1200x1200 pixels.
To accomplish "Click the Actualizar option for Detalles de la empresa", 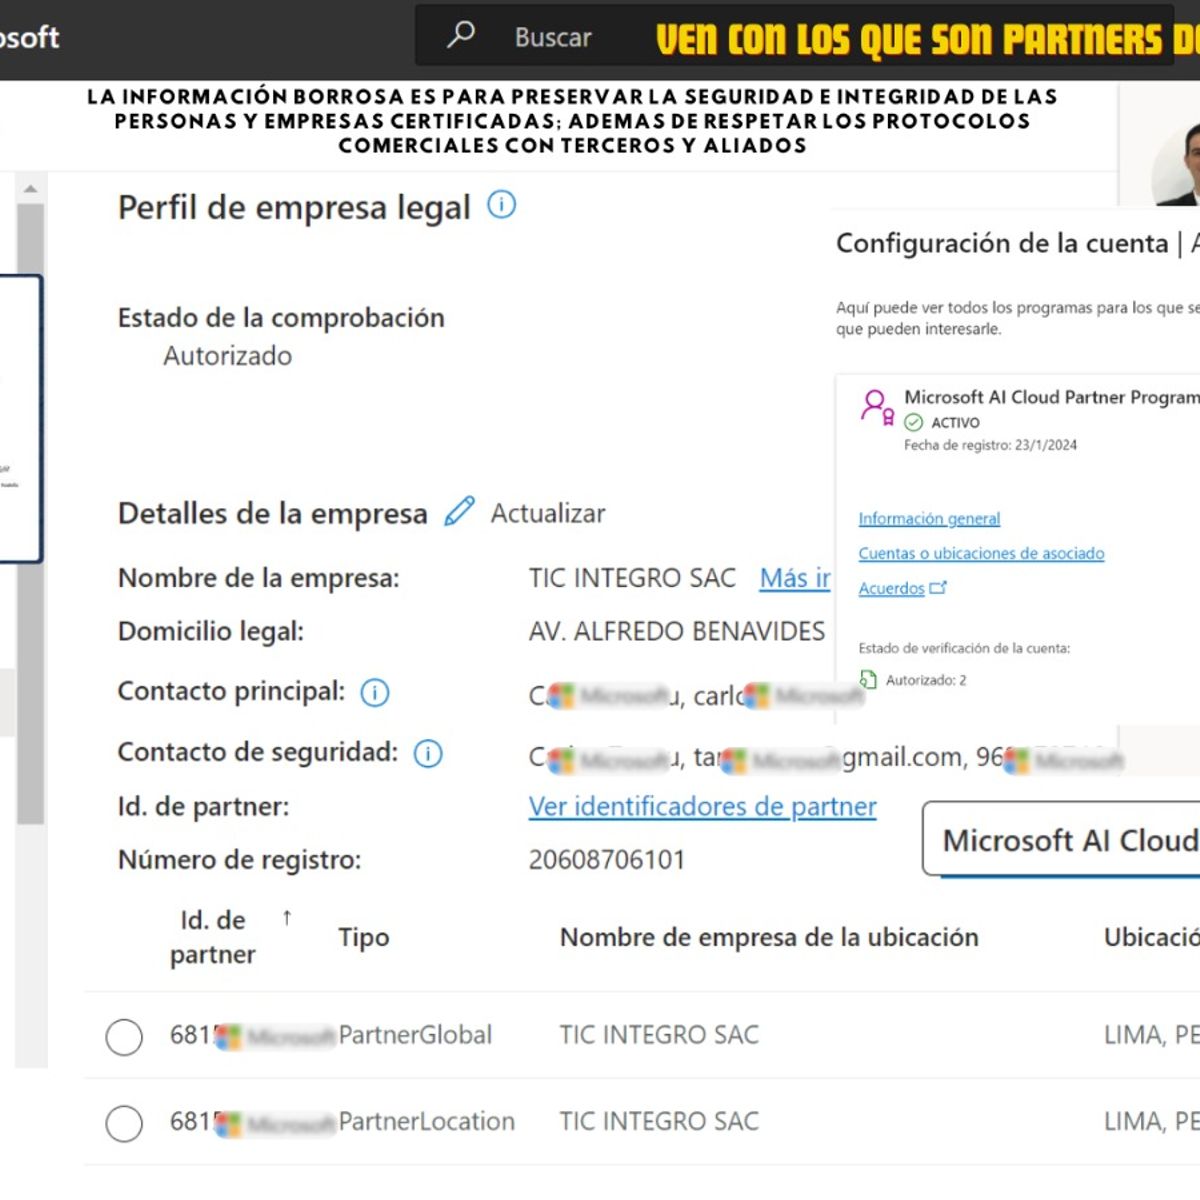I will click(546, 513).
